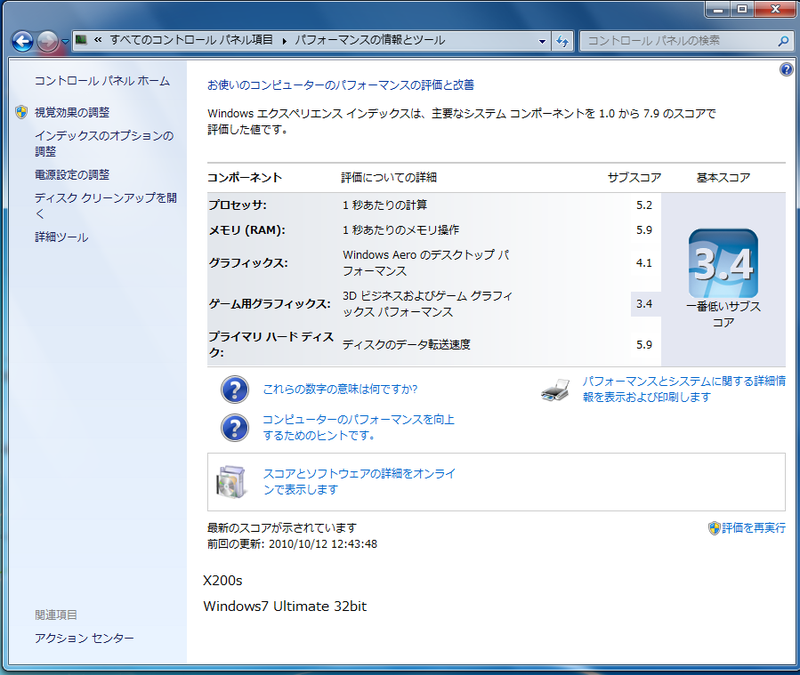
Task: Click the printer icon
Action: [x=556, y=390]
